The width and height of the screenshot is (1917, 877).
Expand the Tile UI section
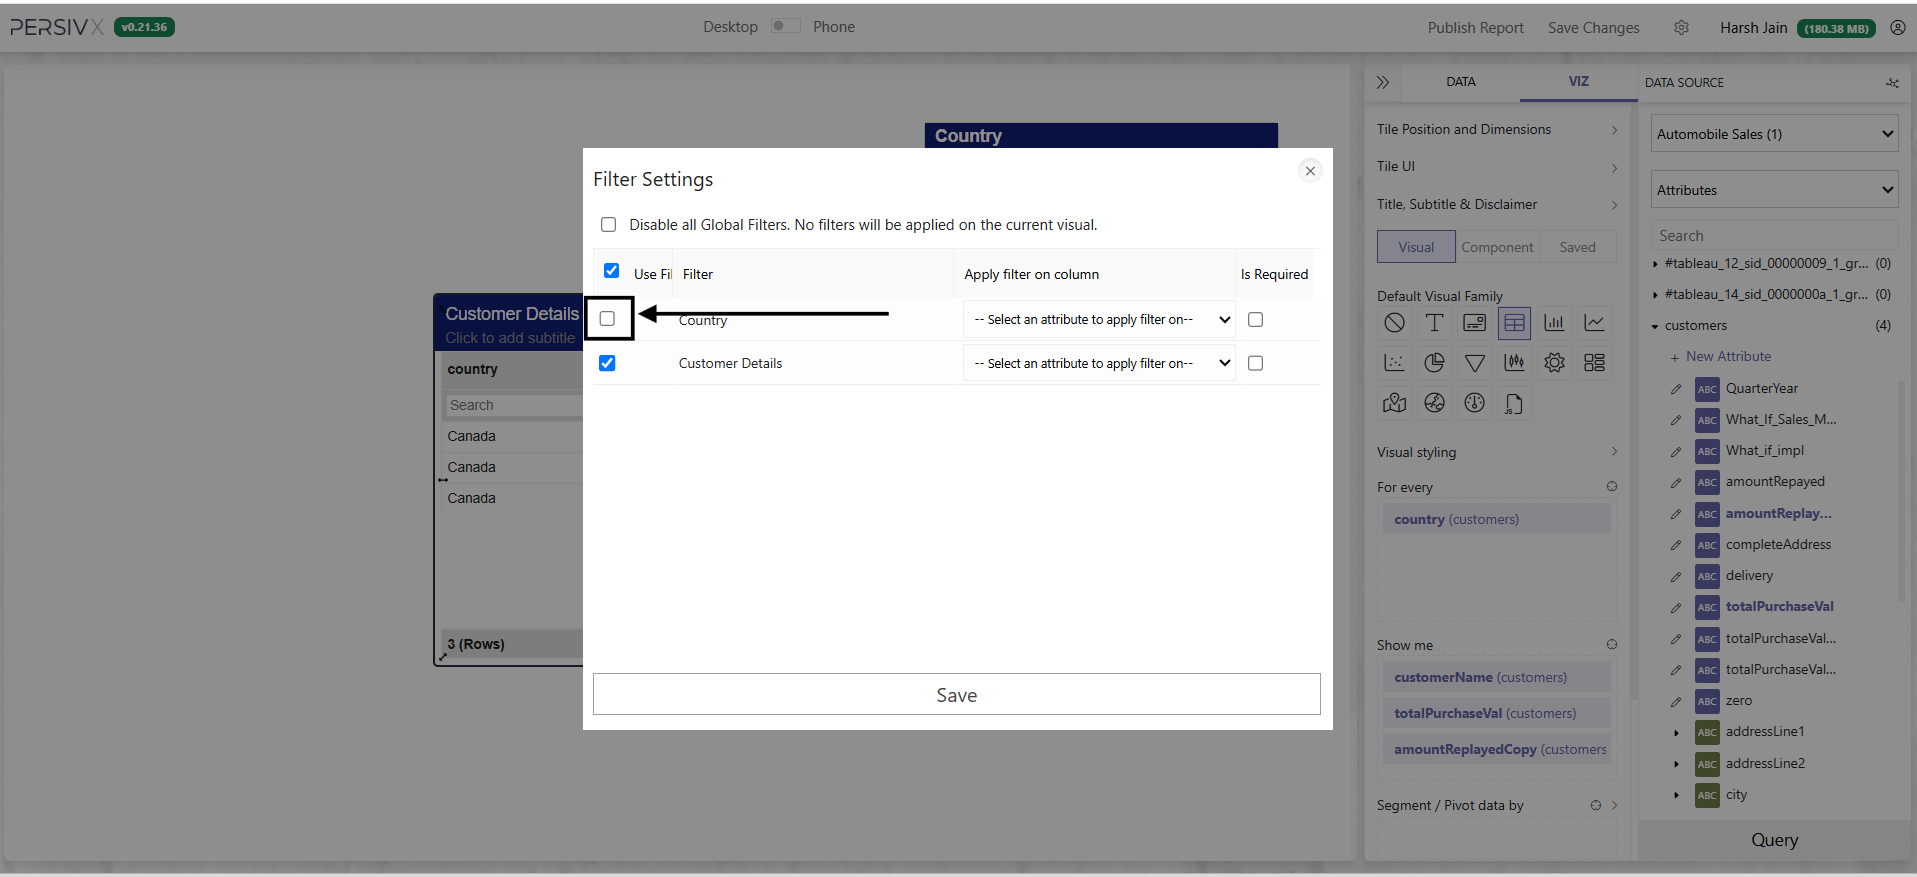point(1496,167)
